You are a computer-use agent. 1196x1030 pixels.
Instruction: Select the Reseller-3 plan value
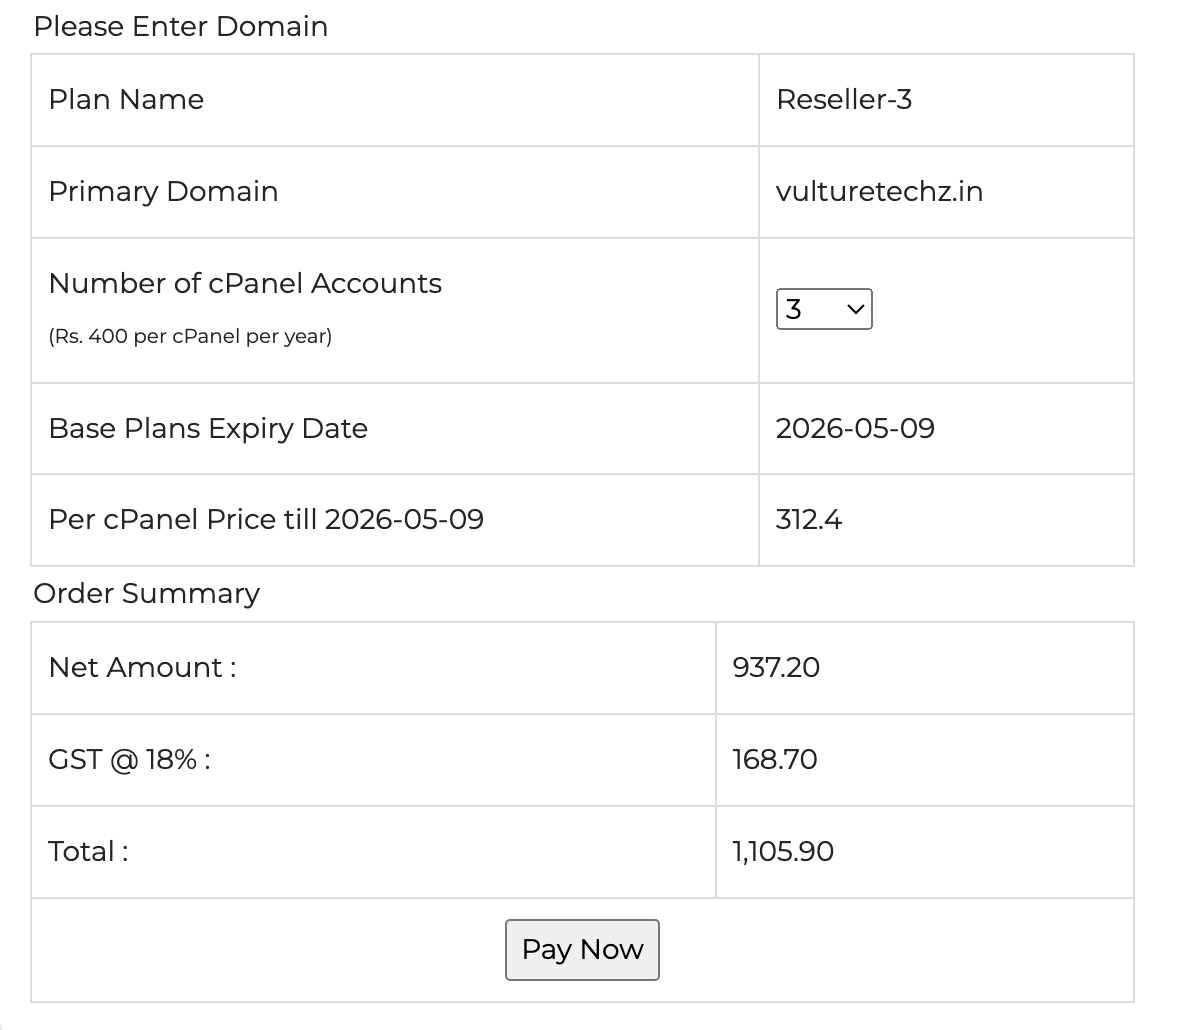(844, 100)
